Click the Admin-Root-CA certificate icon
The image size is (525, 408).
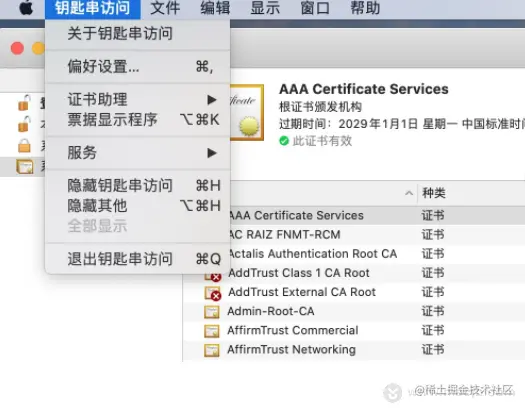pos(212,312)
